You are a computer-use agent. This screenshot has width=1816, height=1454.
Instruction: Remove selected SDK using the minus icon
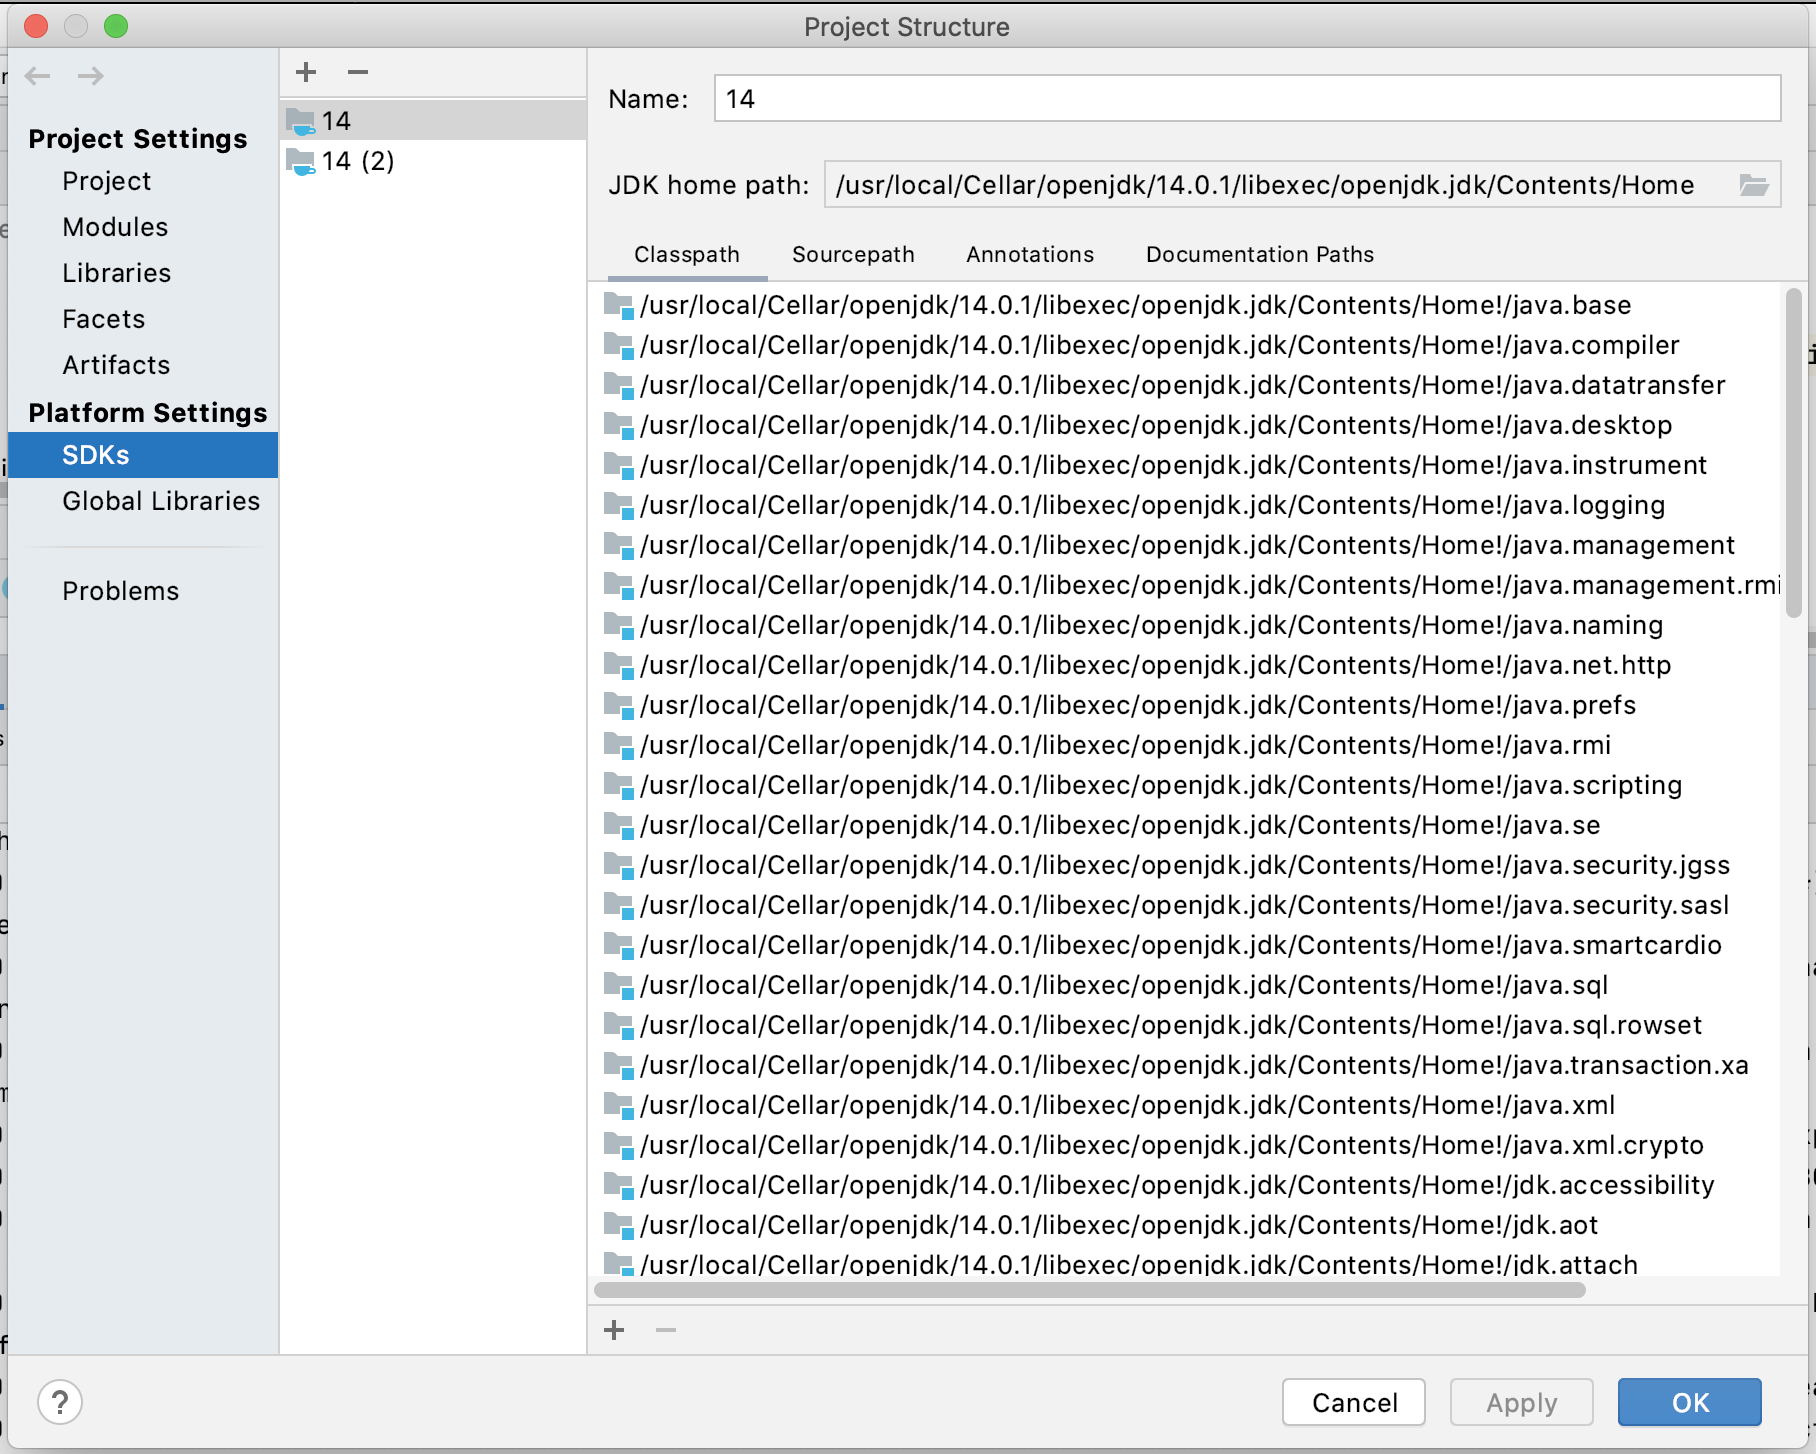(358, 71)
